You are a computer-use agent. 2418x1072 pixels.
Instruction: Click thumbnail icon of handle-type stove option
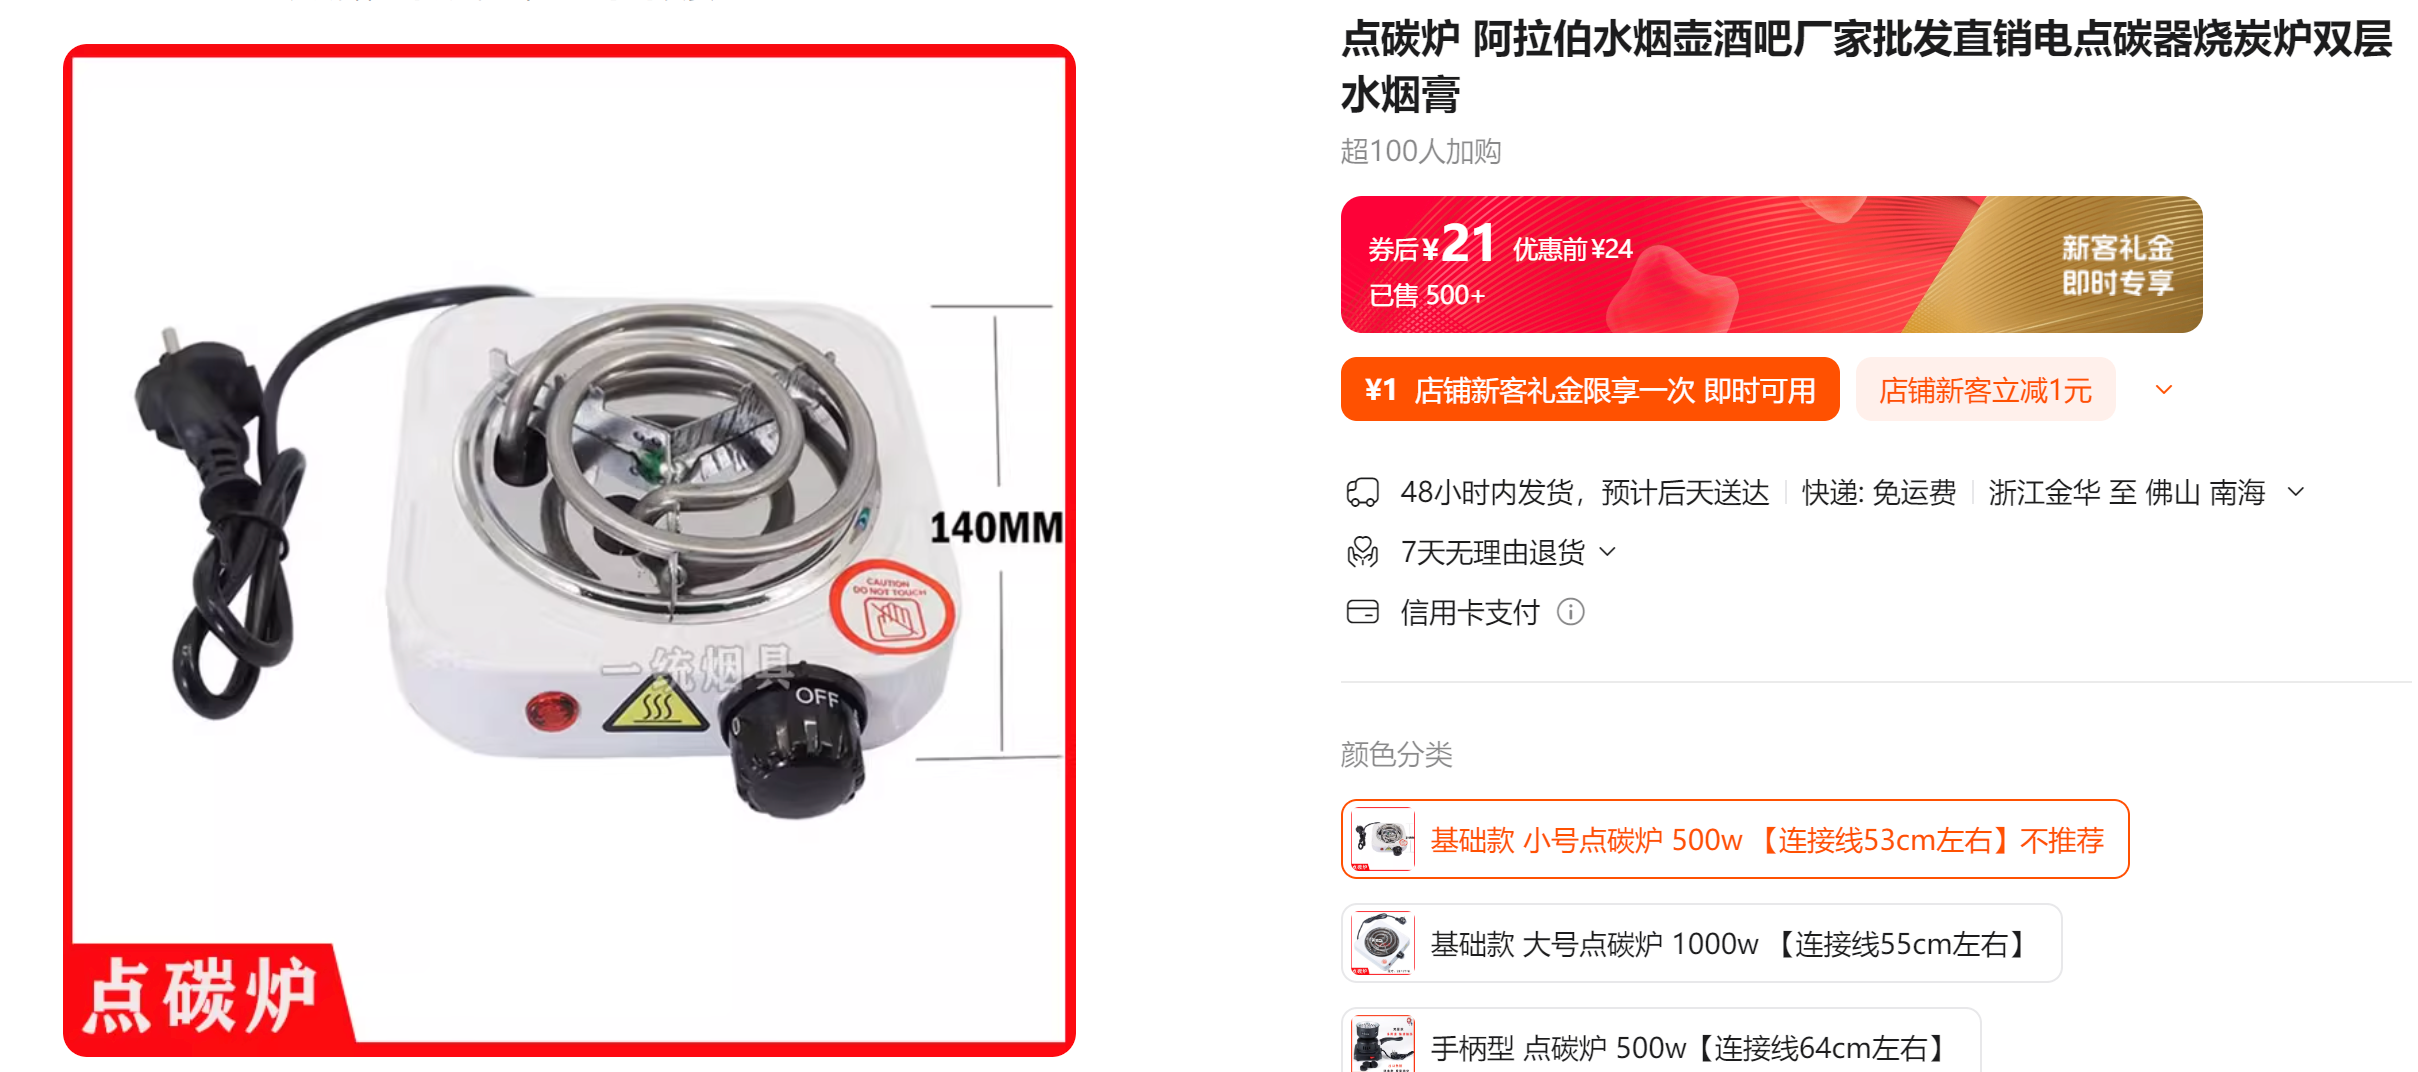[1382, 1044]
